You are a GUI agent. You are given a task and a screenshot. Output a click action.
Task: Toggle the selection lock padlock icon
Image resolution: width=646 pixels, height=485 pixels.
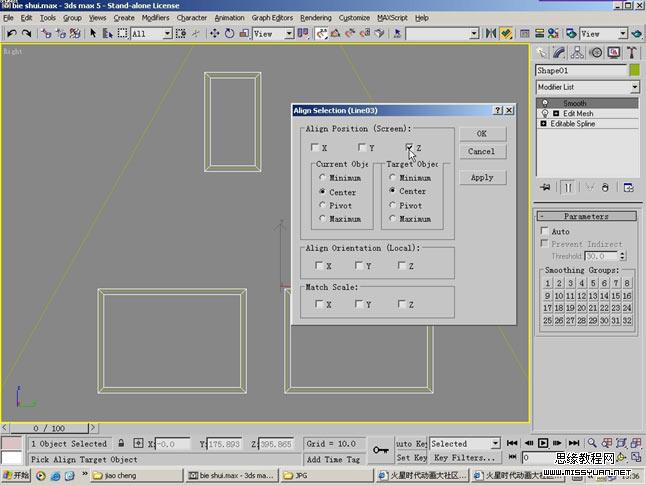click(x=121, y=443)
